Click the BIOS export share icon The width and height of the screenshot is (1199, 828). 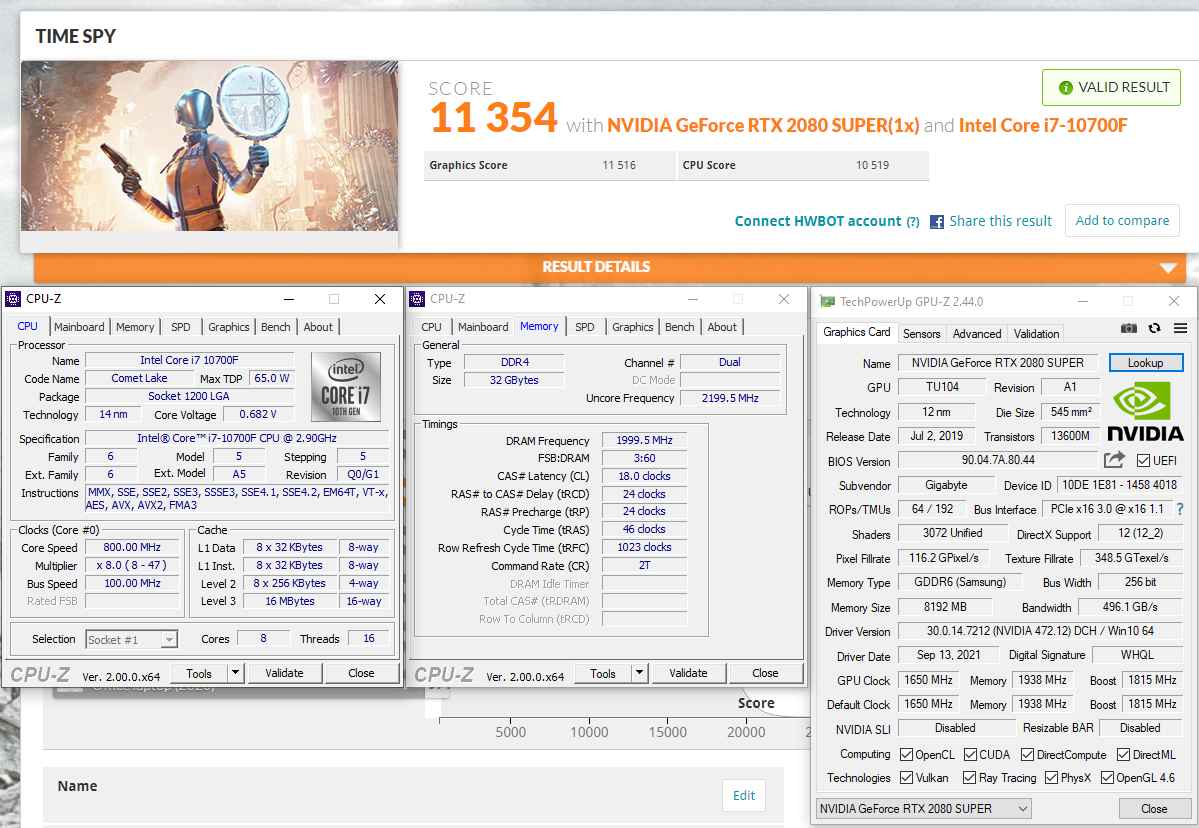tap(1114, 460)
